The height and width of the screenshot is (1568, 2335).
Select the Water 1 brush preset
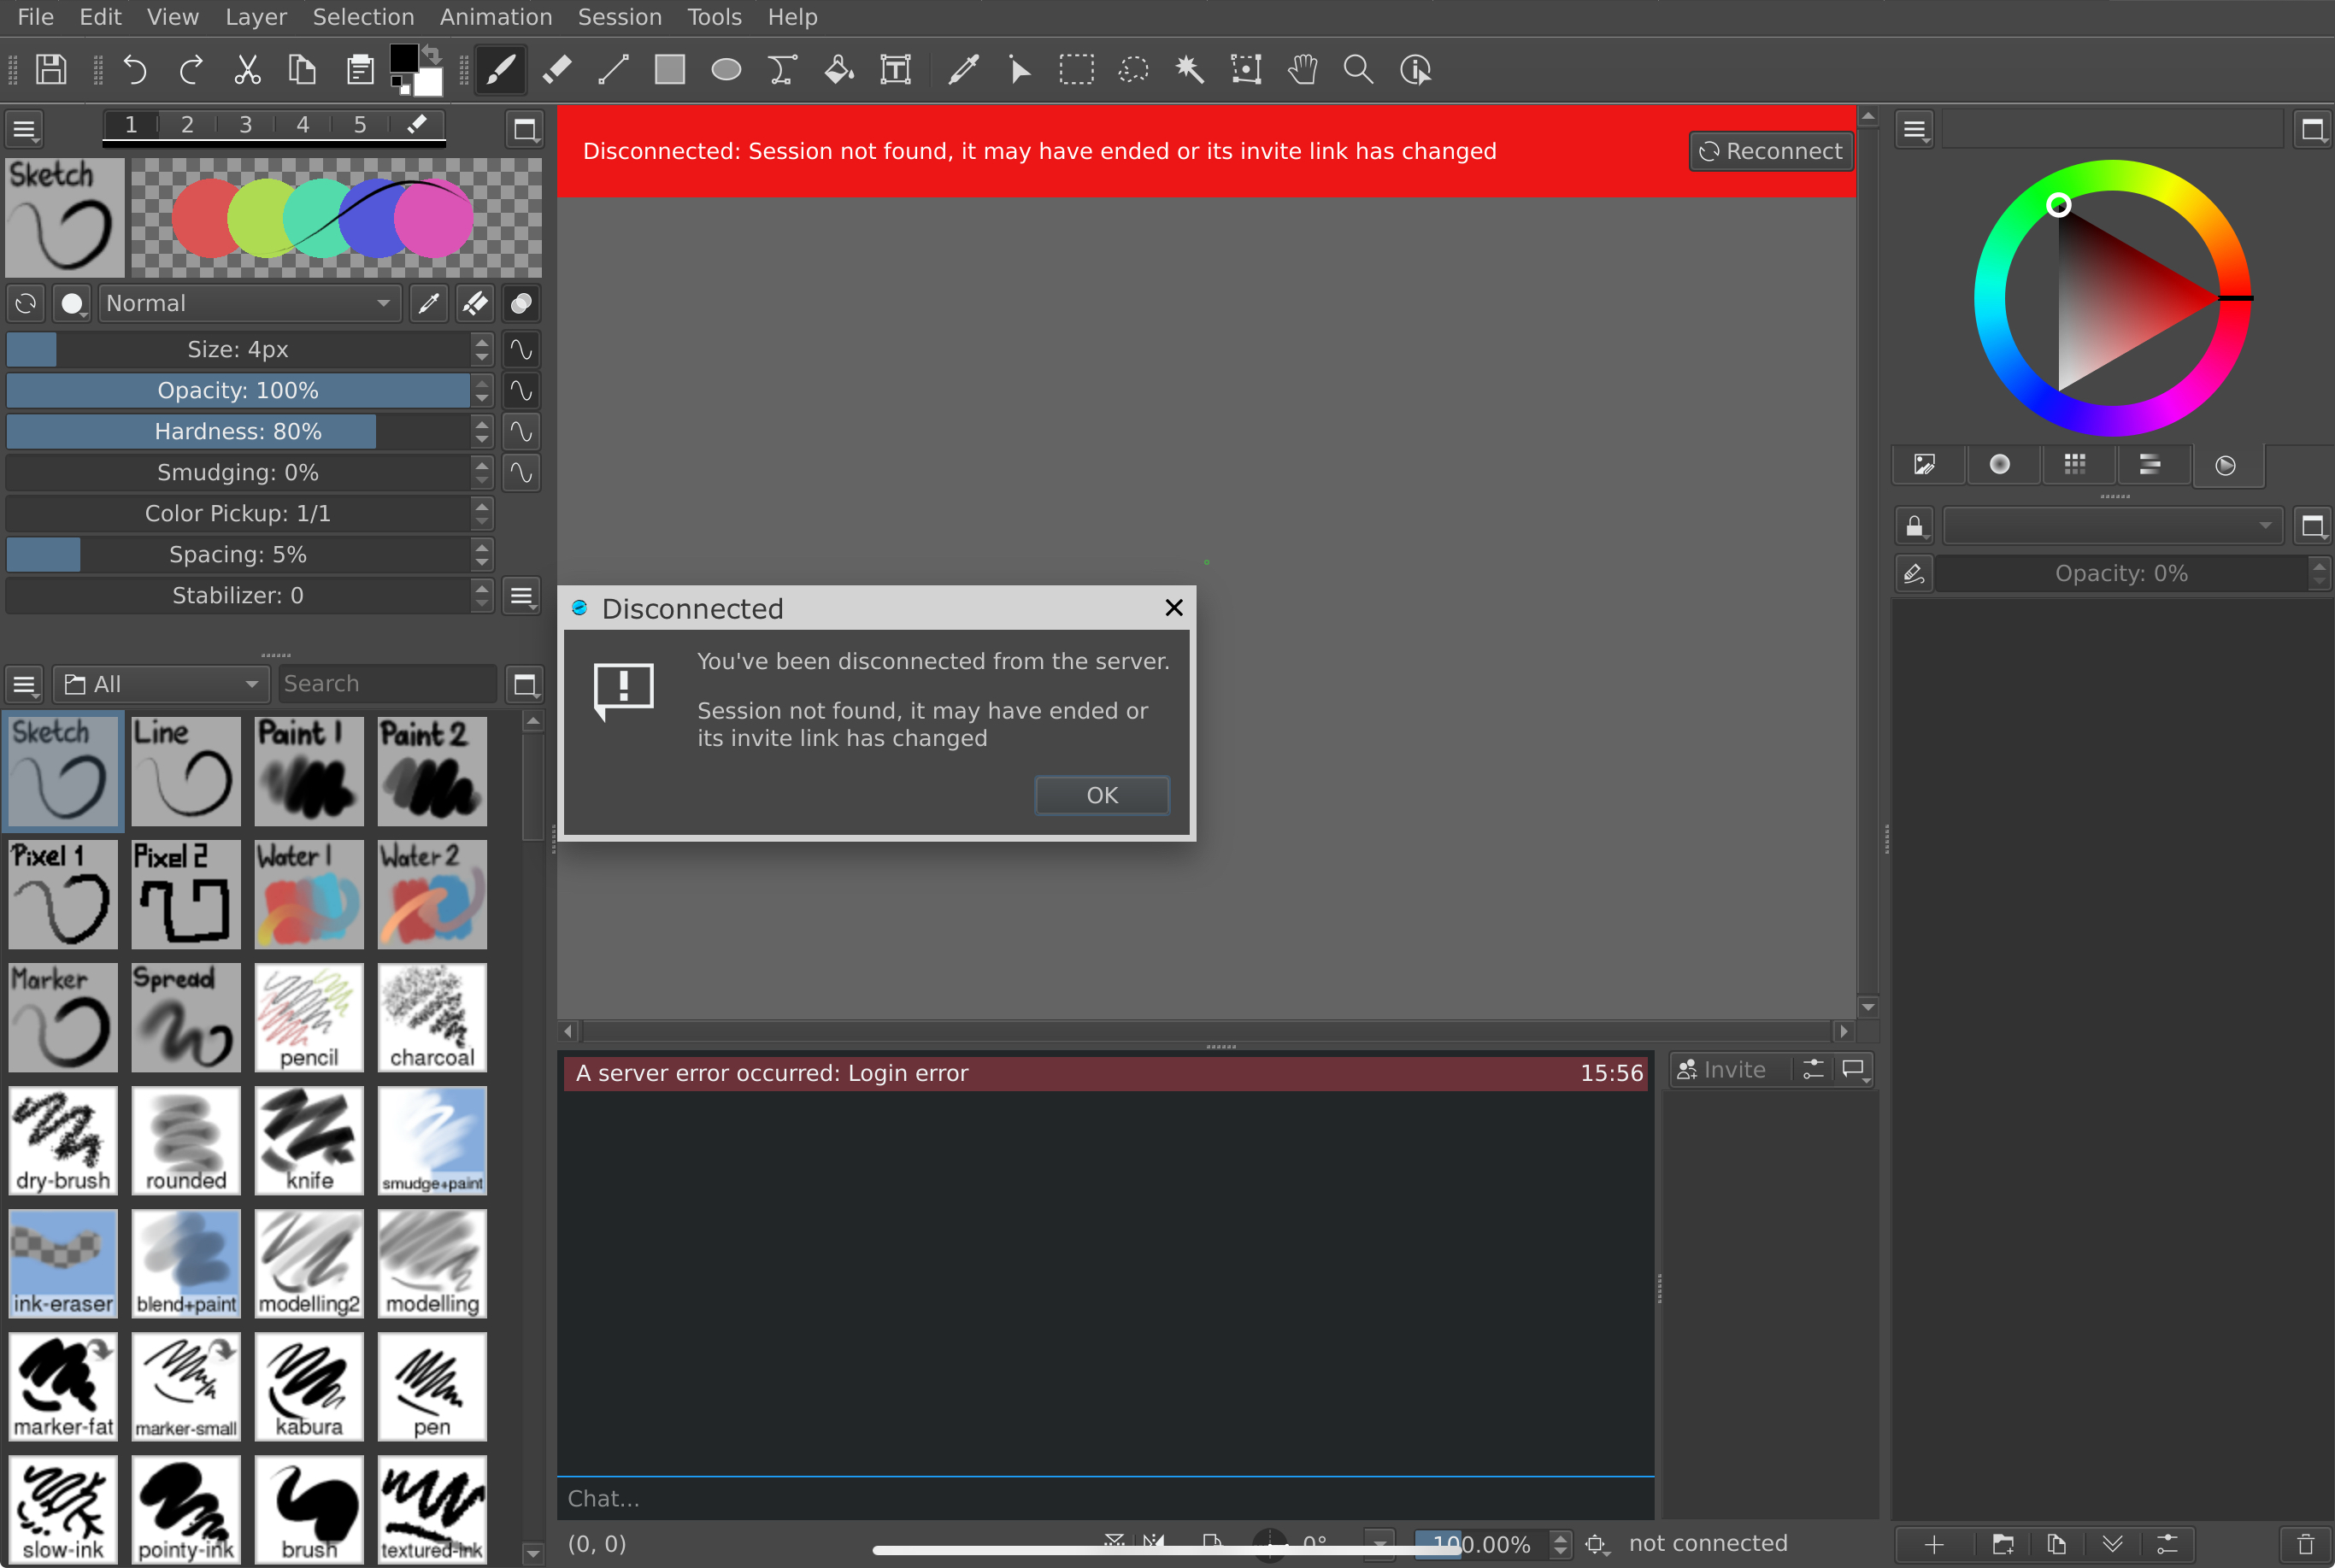[309, 895]
